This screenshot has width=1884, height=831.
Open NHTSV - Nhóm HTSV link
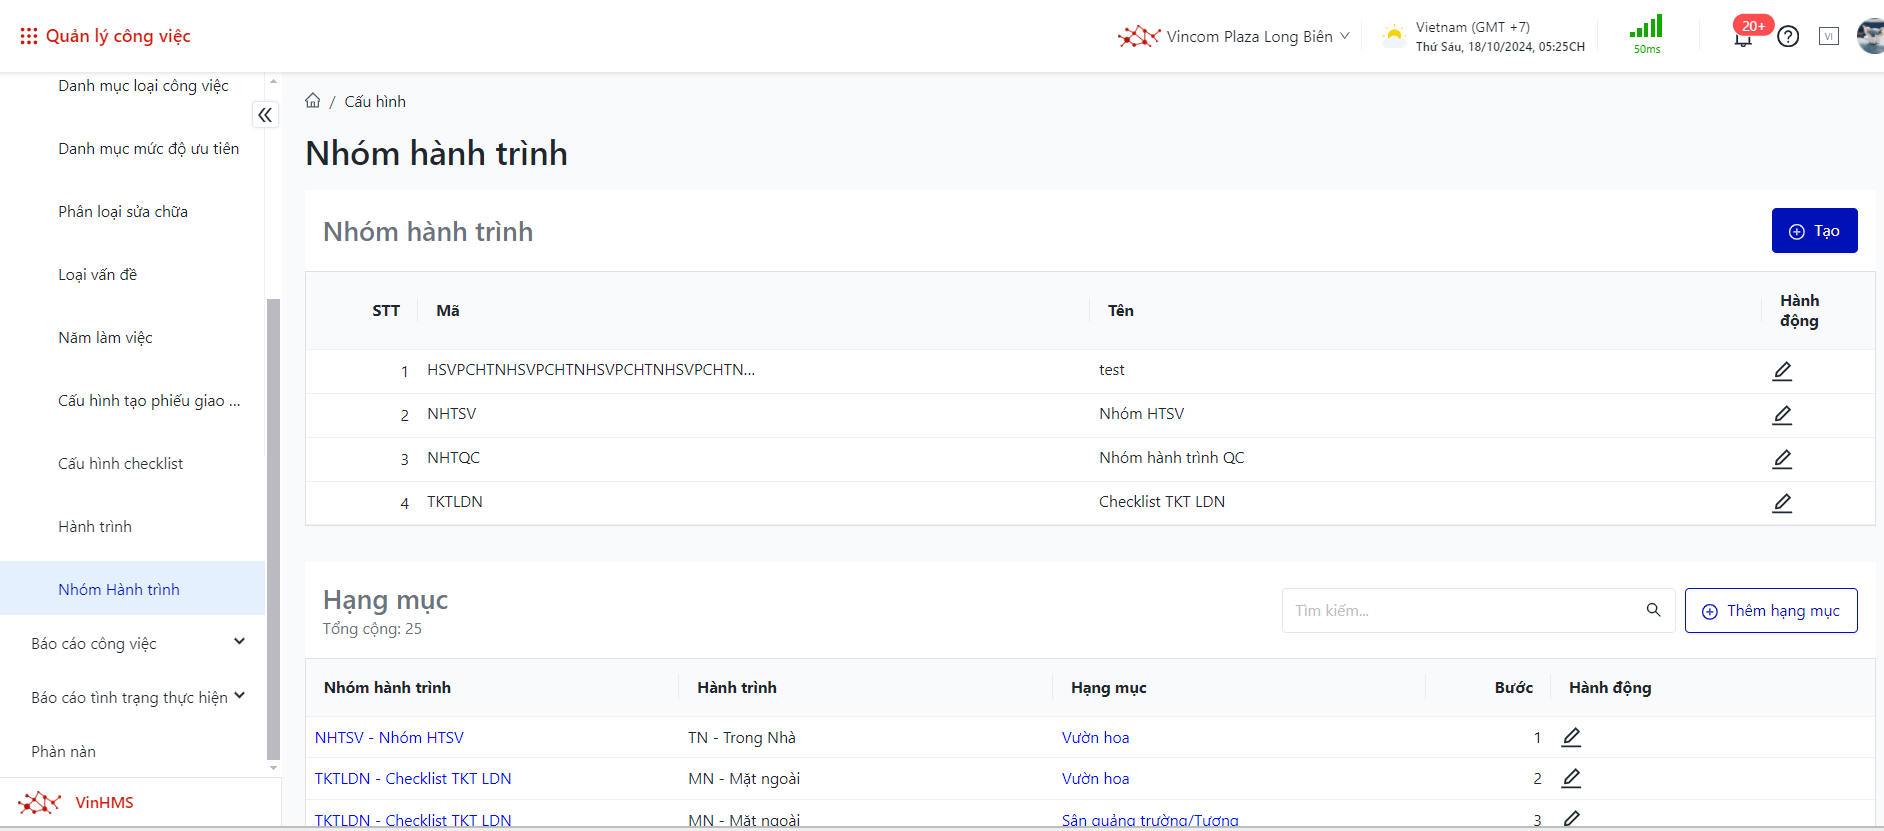389,738
